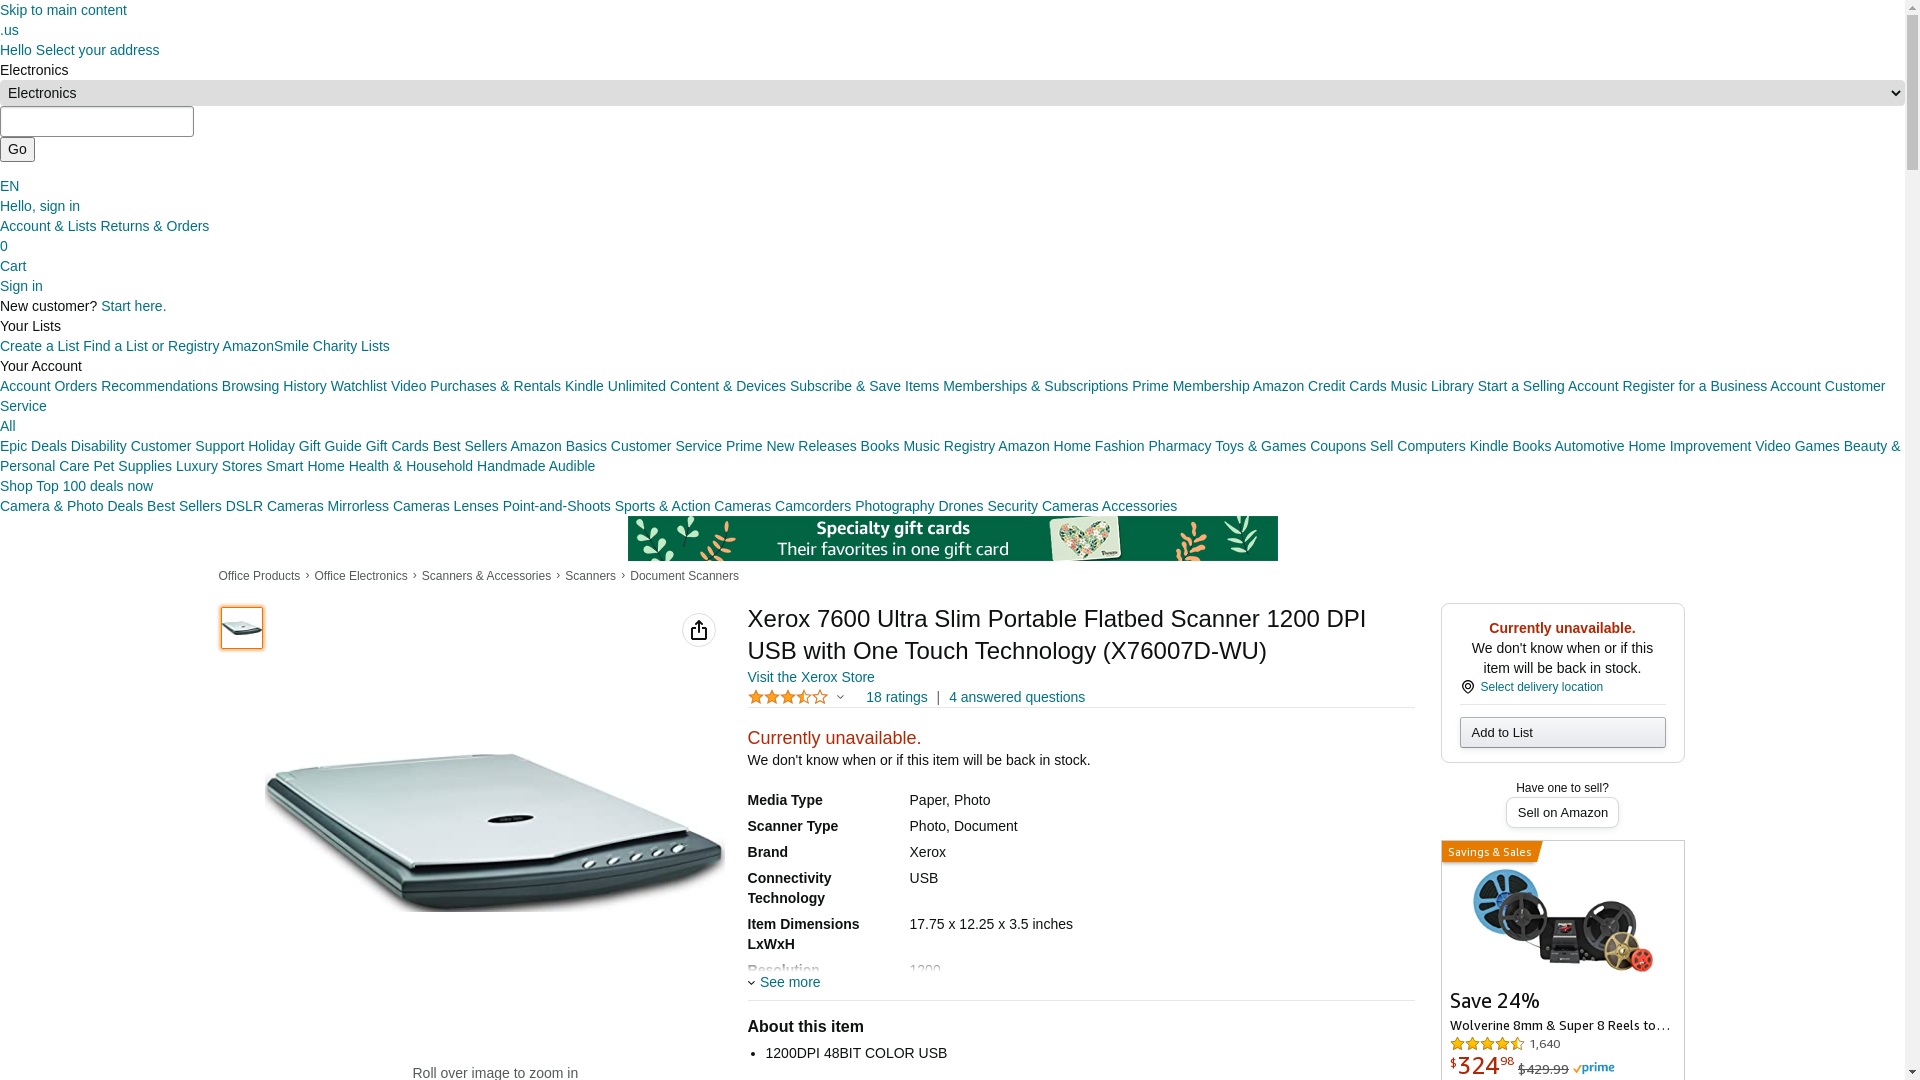Click the share icon above product image
Screen dimensions: 1920x1080
(x=699, y=630)
